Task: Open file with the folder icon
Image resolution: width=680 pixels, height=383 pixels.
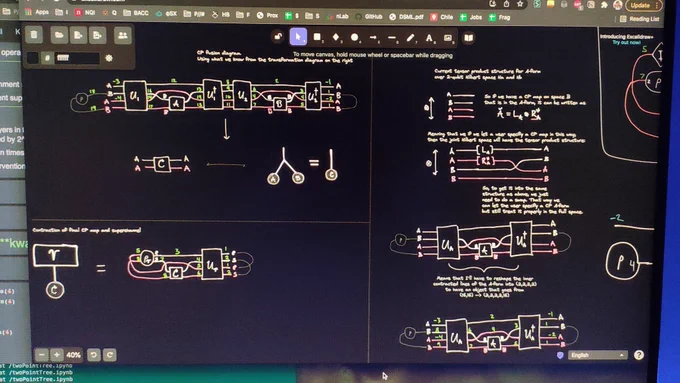Action: (x=59, y=35)
